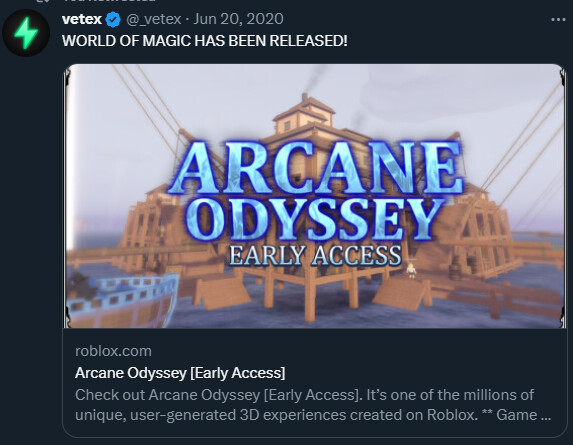This screenshot has height=445, width=573.
Task: Open vetex's green lightning bolt avatar
Action: pyautogui.click(x=26, y=33)
